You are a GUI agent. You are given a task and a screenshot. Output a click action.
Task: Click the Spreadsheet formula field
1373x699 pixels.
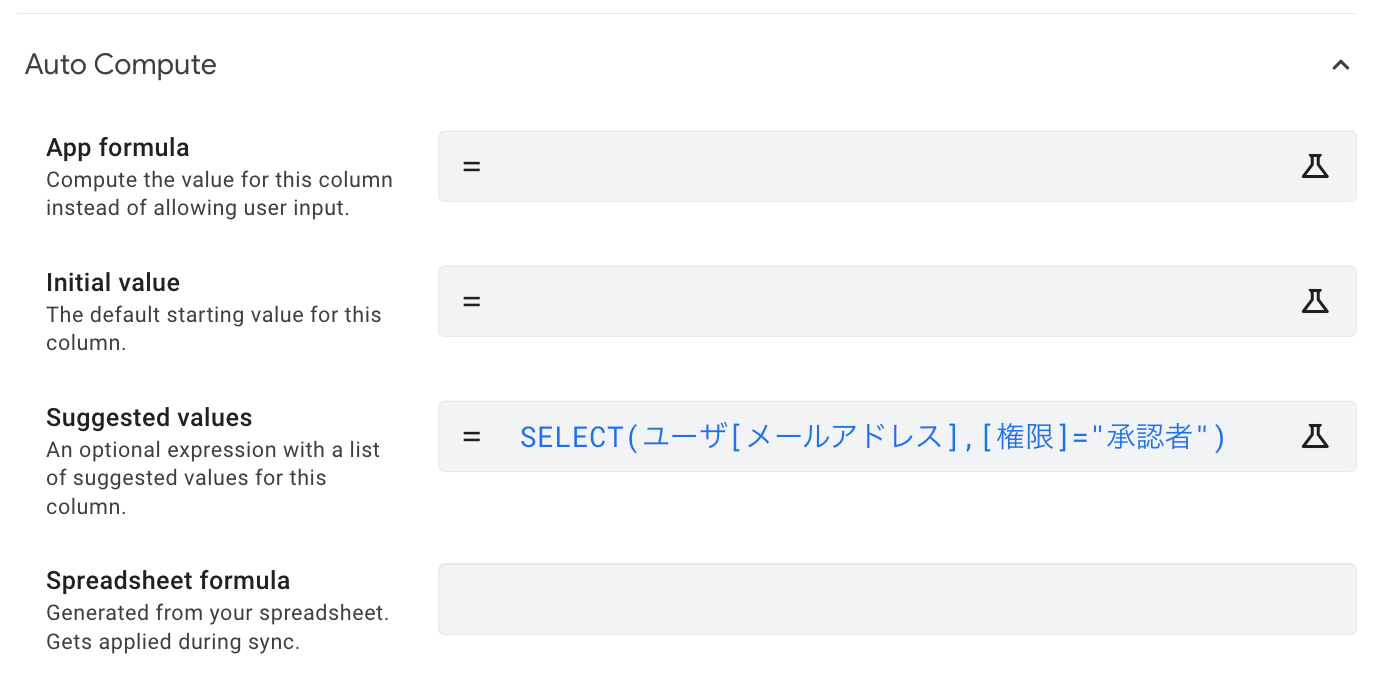[896, 599]
